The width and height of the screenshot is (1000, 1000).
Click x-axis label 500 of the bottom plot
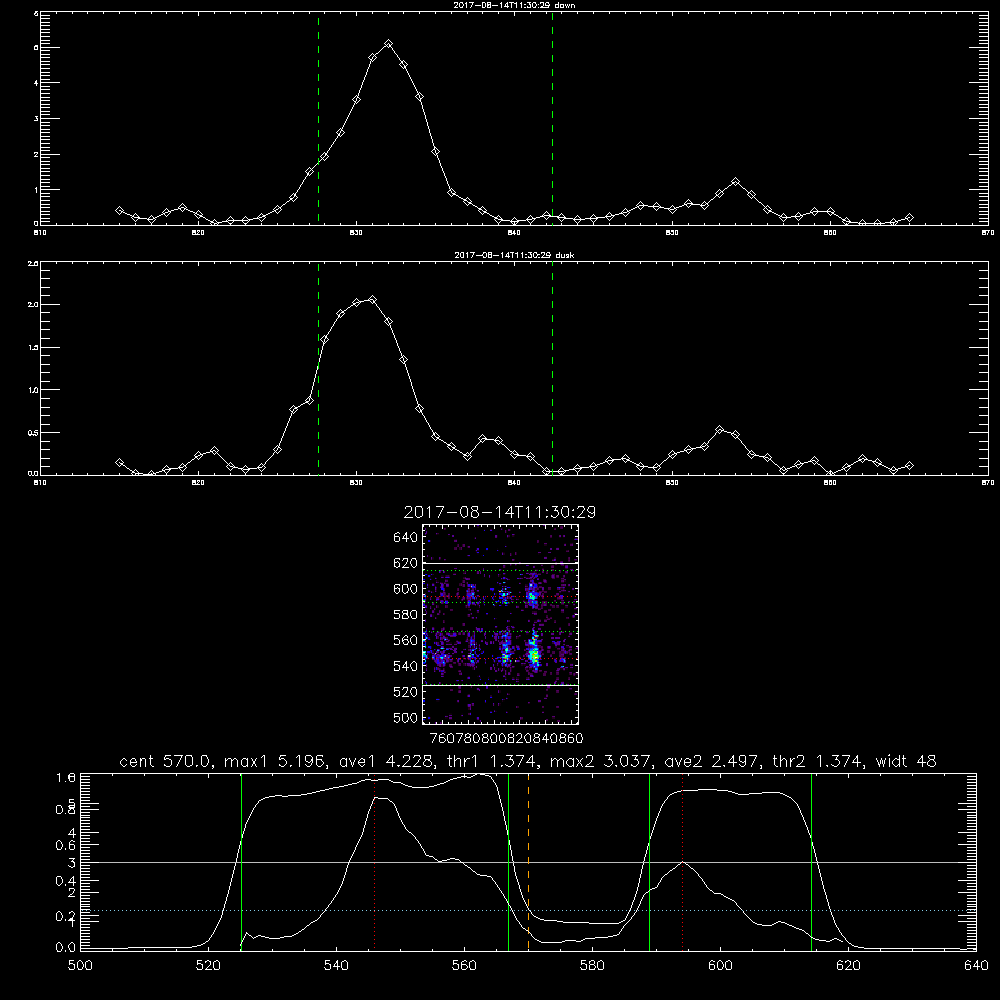[80, 966]
